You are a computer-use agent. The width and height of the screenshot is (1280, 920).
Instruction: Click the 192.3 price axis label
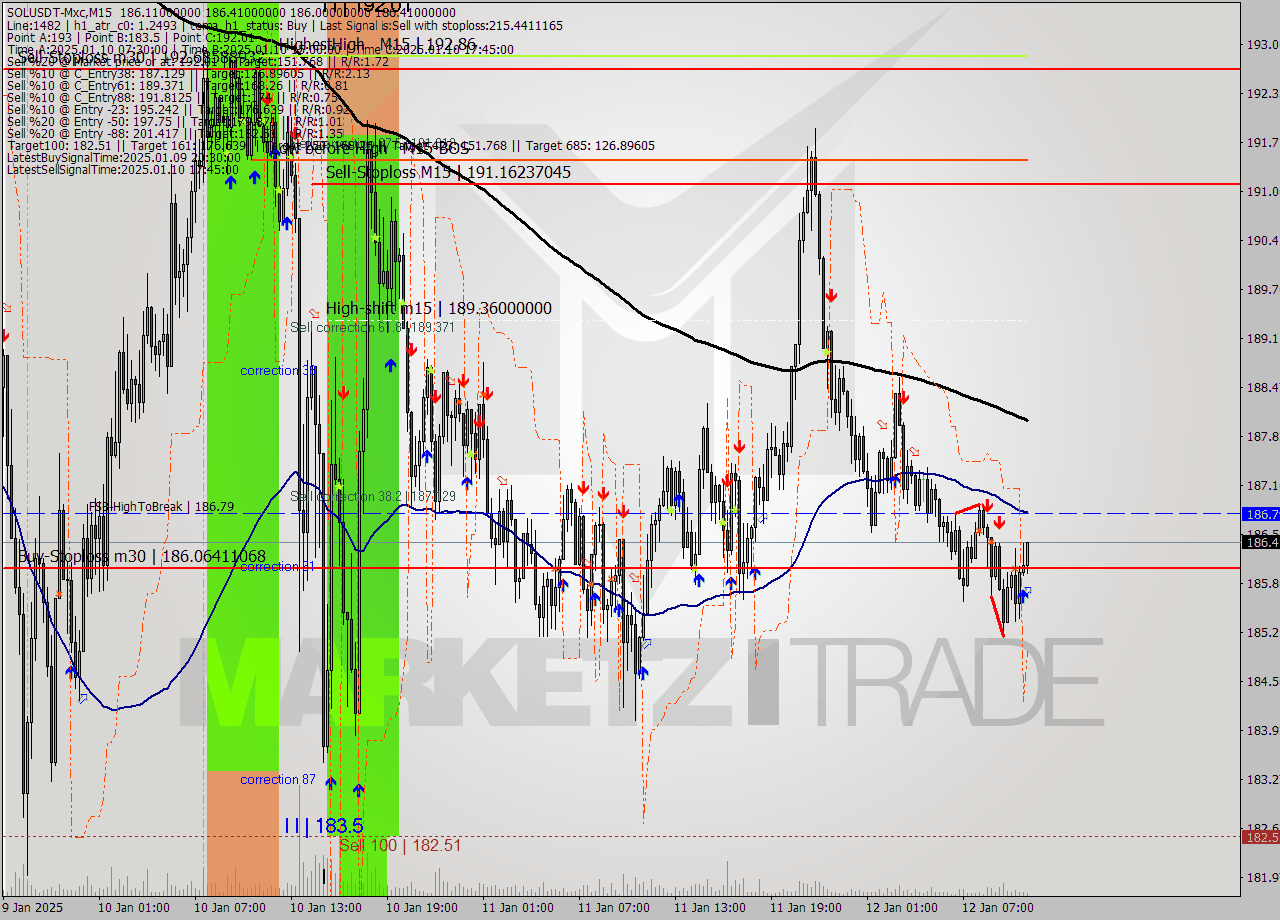1262,94
